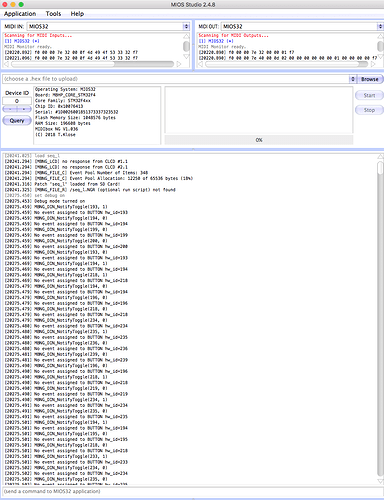Image resolution: width=384 pixels, height=500 pixels.
Task: Click the hex file path field
Action: [x=176, y=79]
